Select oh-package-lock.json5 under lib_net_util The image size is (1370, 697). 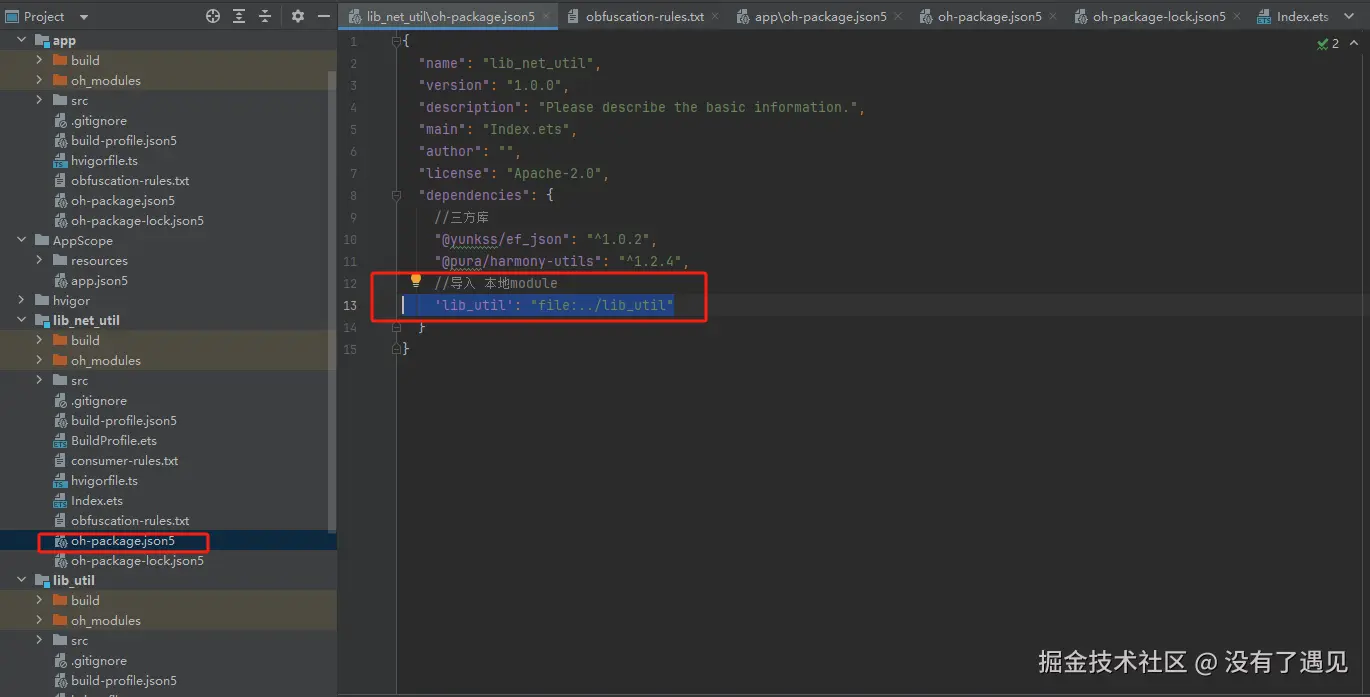point(137,560)
